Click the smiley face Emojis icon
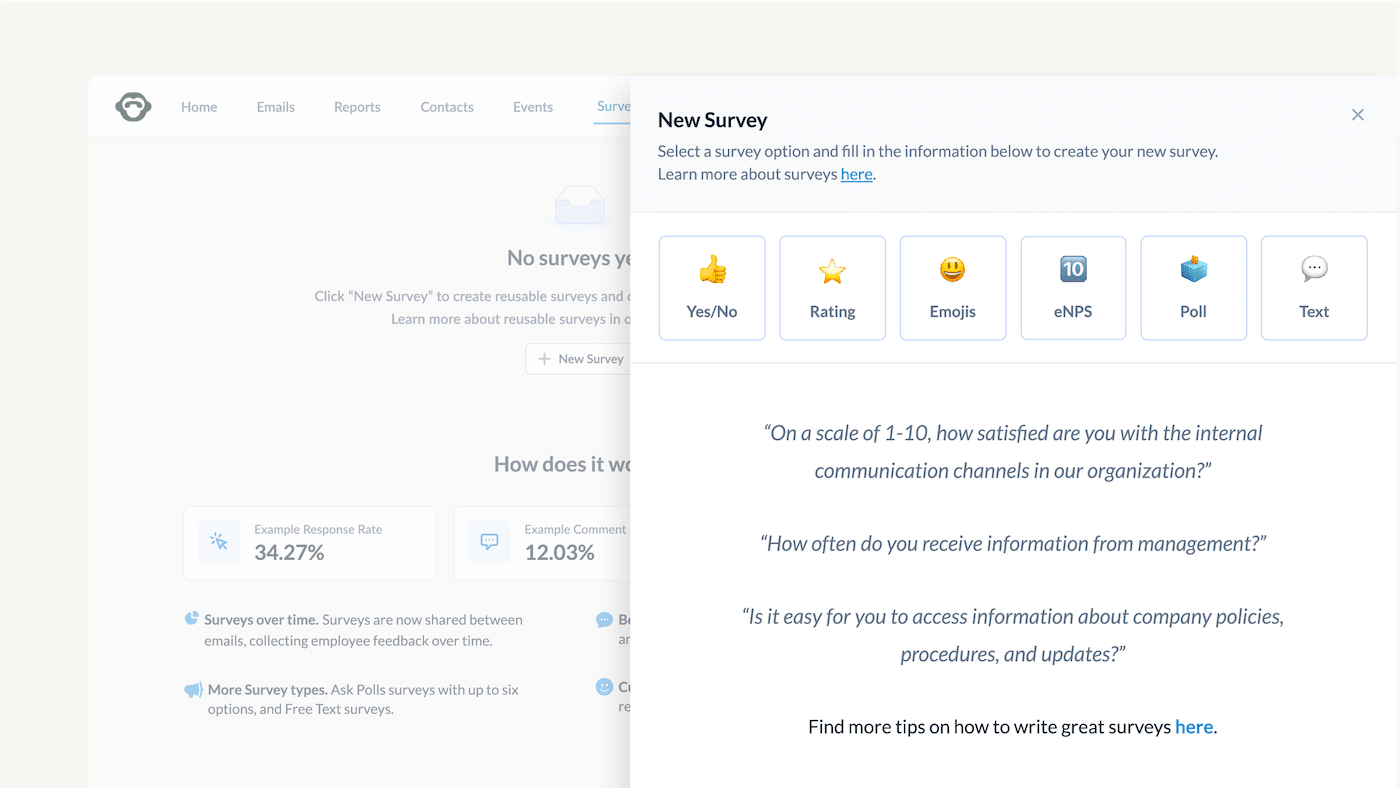This screenshot has height=788, width=1400. [953, 269]
